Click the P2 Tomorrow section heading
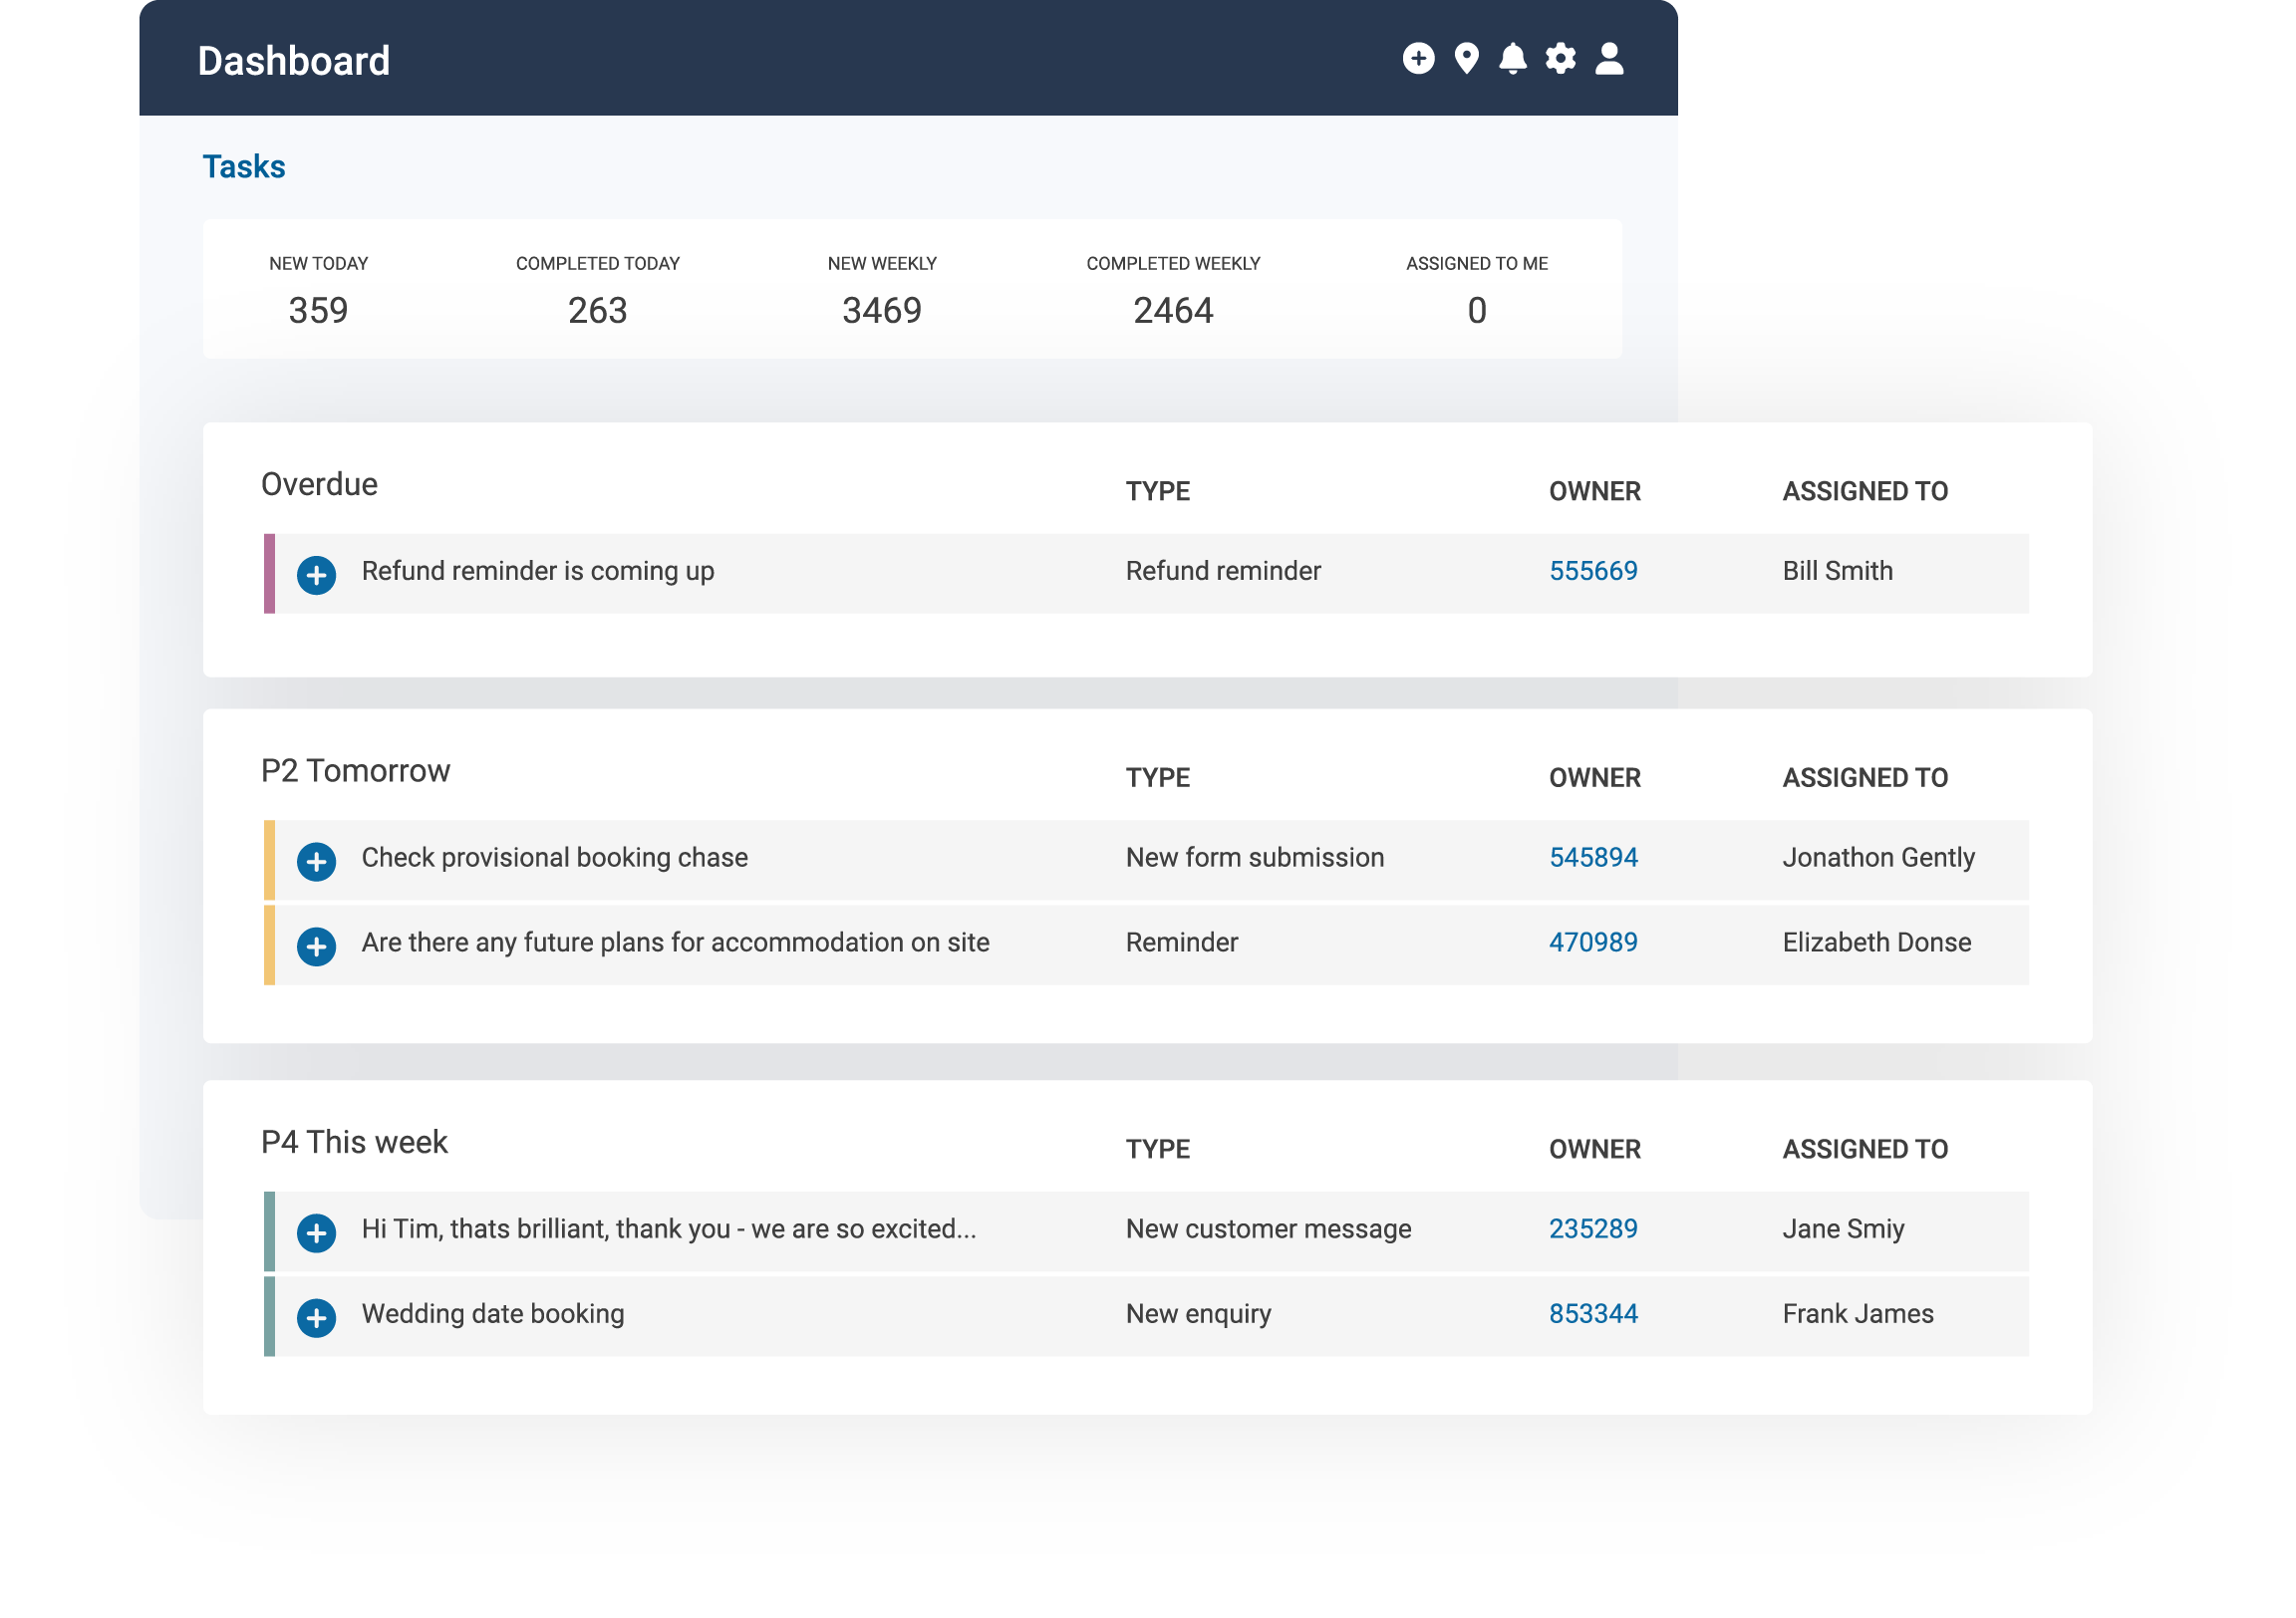2296x1618 pixels. [x=355, y=772]
